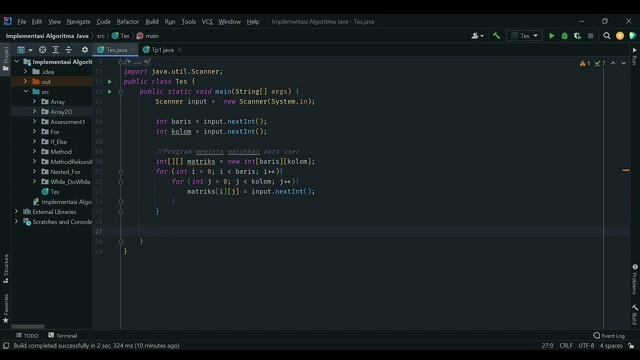
Task: Click the Stop process square icon
Action: click(590, 36)
